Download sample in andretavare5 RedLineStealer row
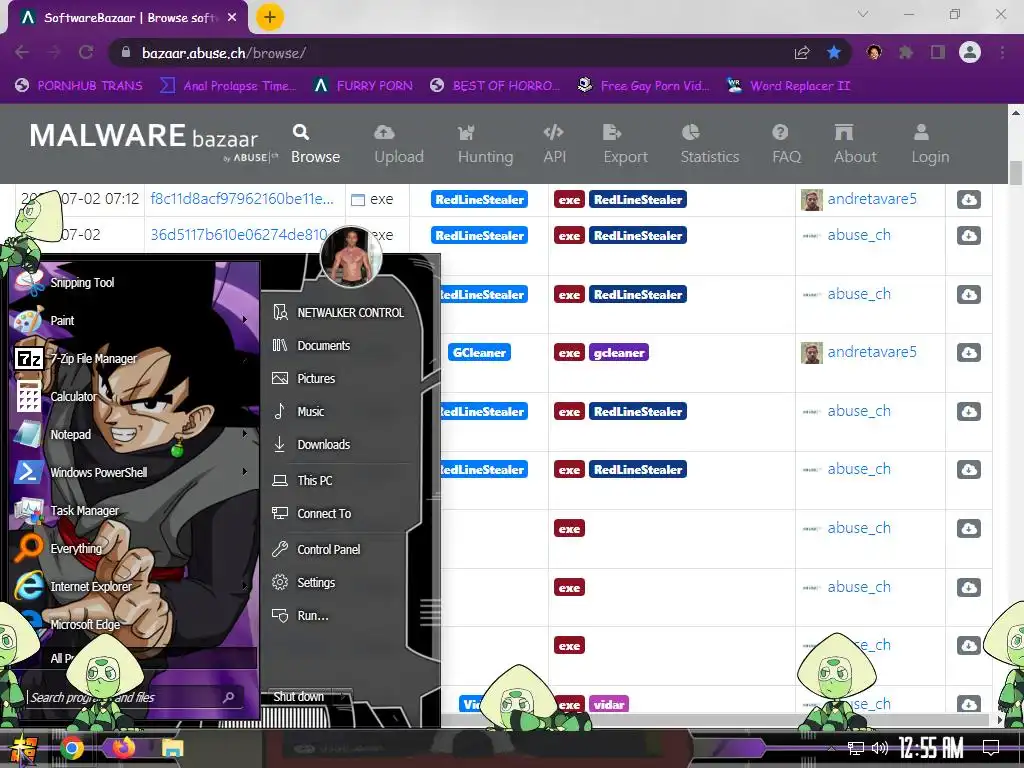 pos(968,199)
